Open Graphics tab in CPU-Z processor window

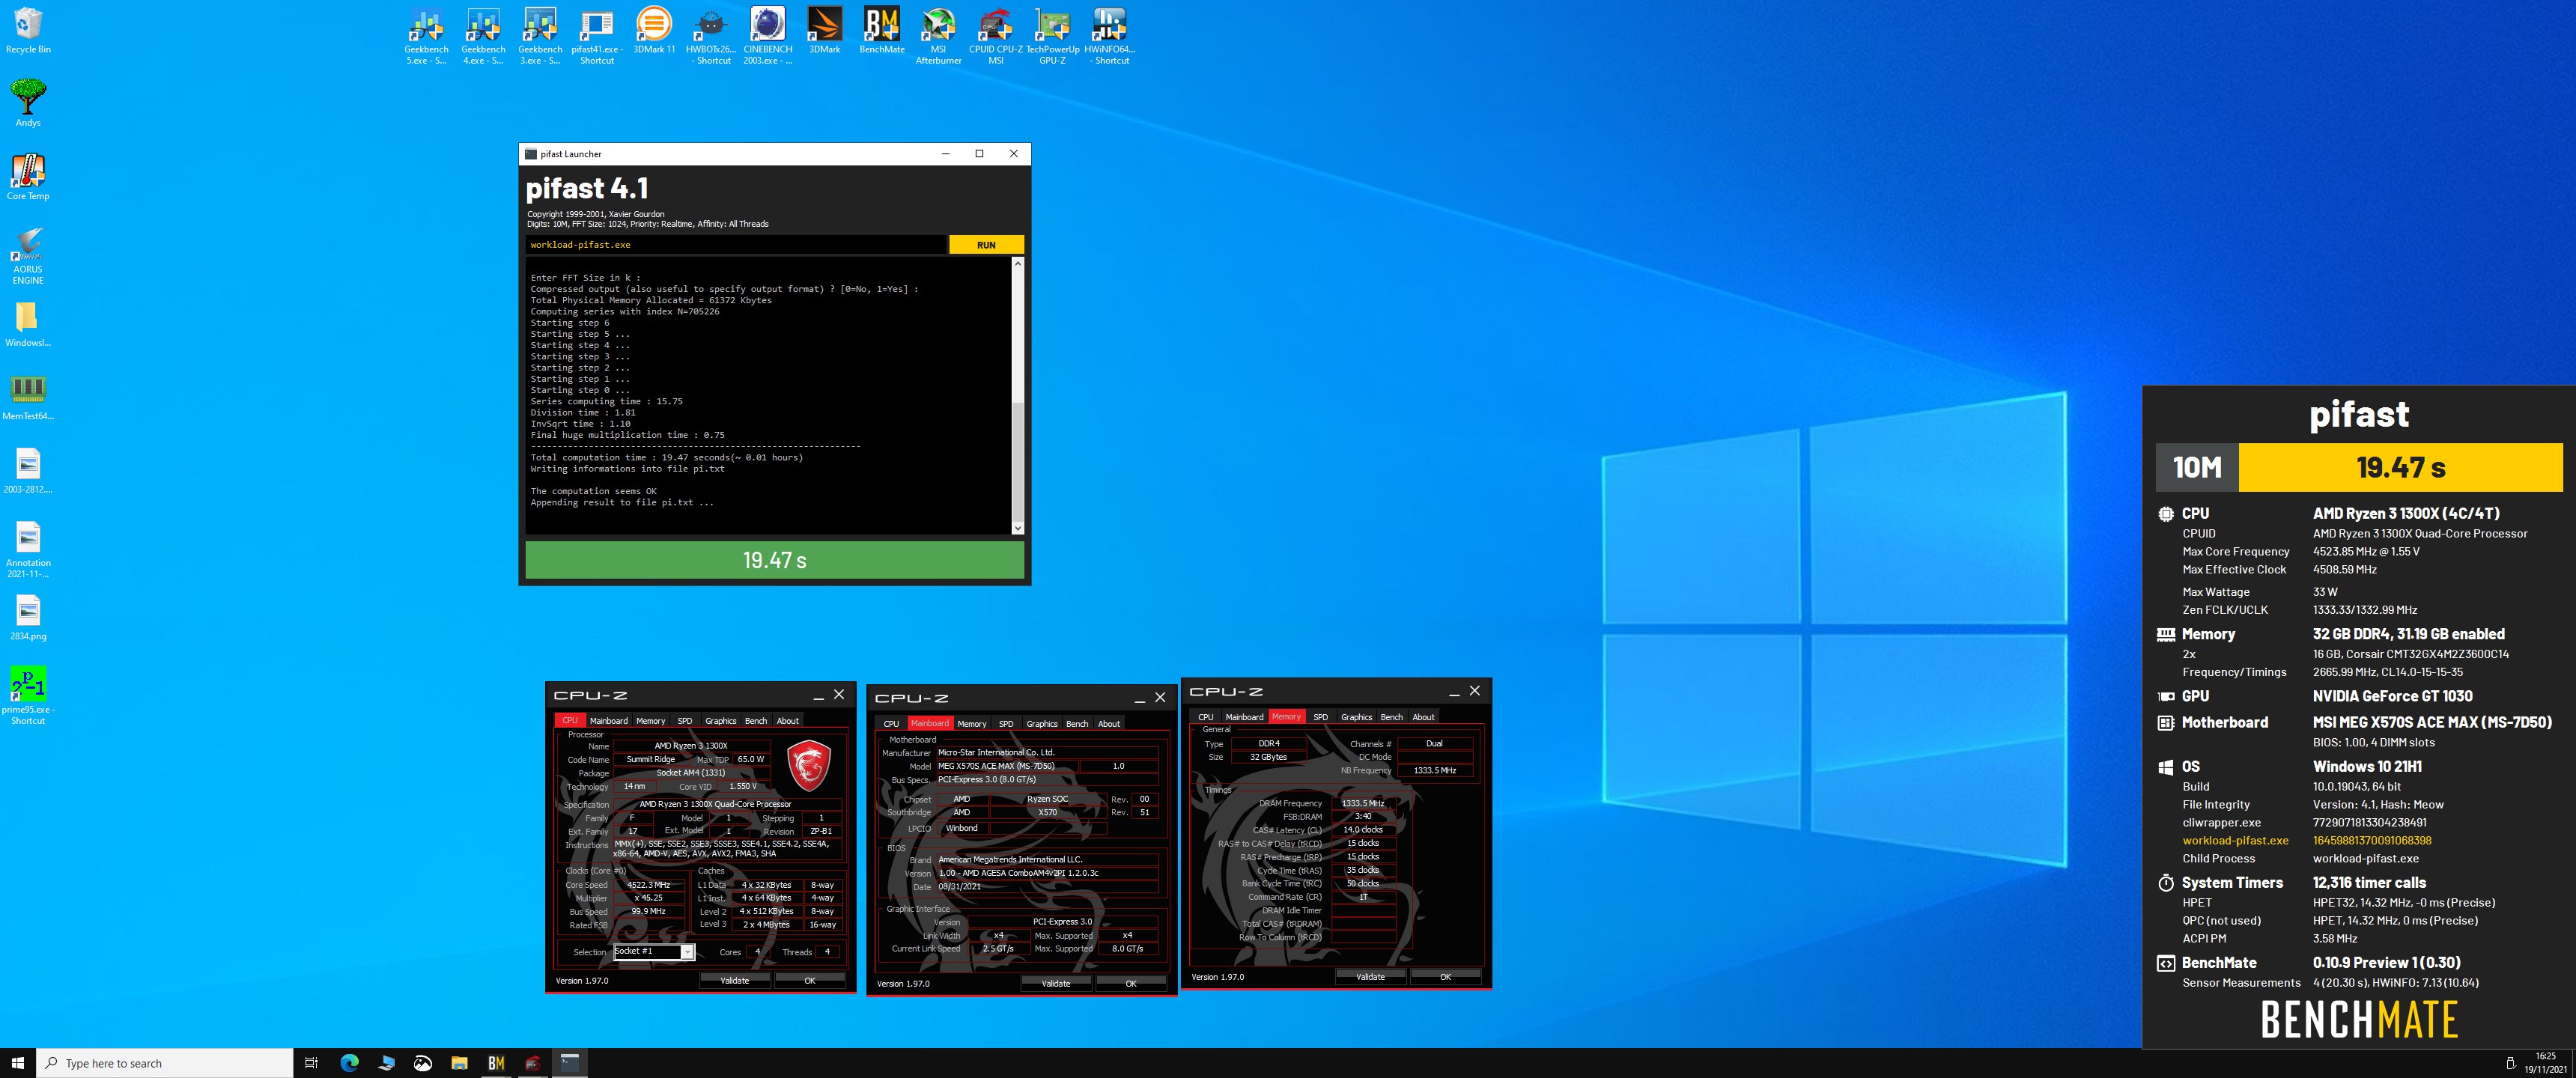tap(720, 720)
